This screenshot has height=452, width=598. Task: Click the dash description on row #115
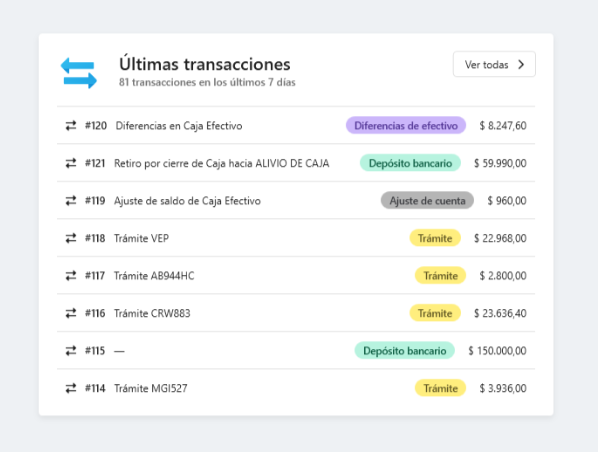119,351
